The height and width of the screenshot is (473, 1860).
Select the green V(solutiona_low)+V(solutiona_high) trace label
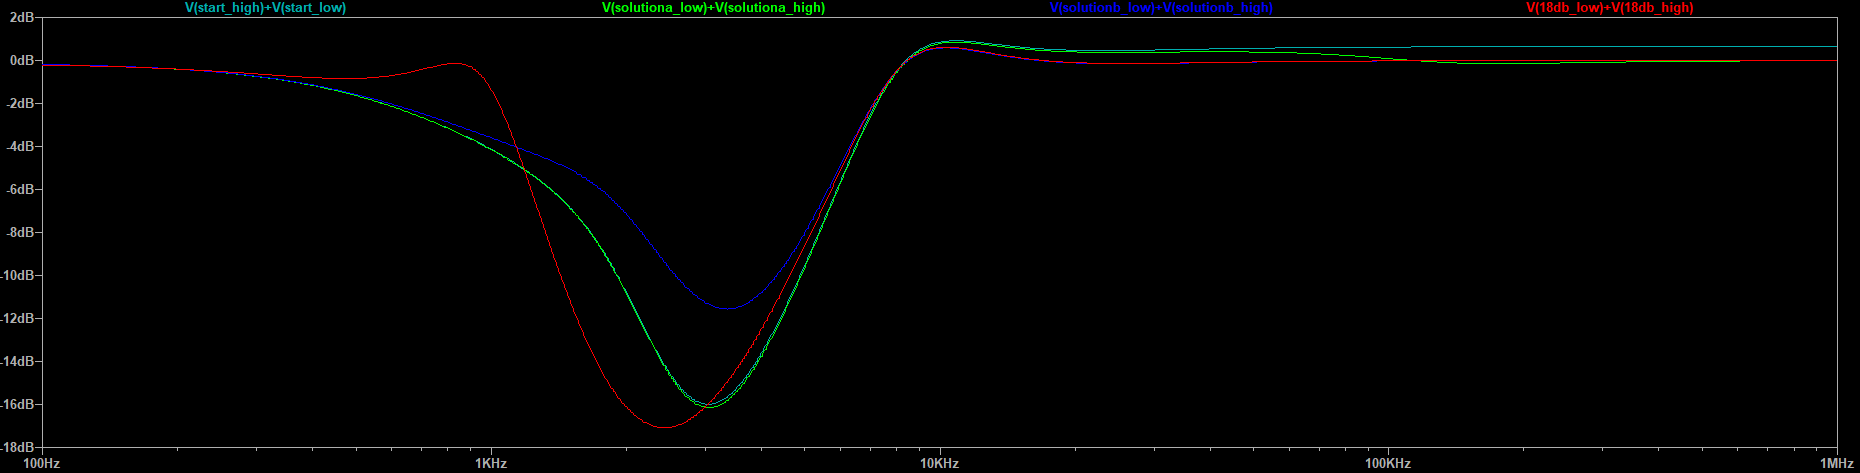713,8
